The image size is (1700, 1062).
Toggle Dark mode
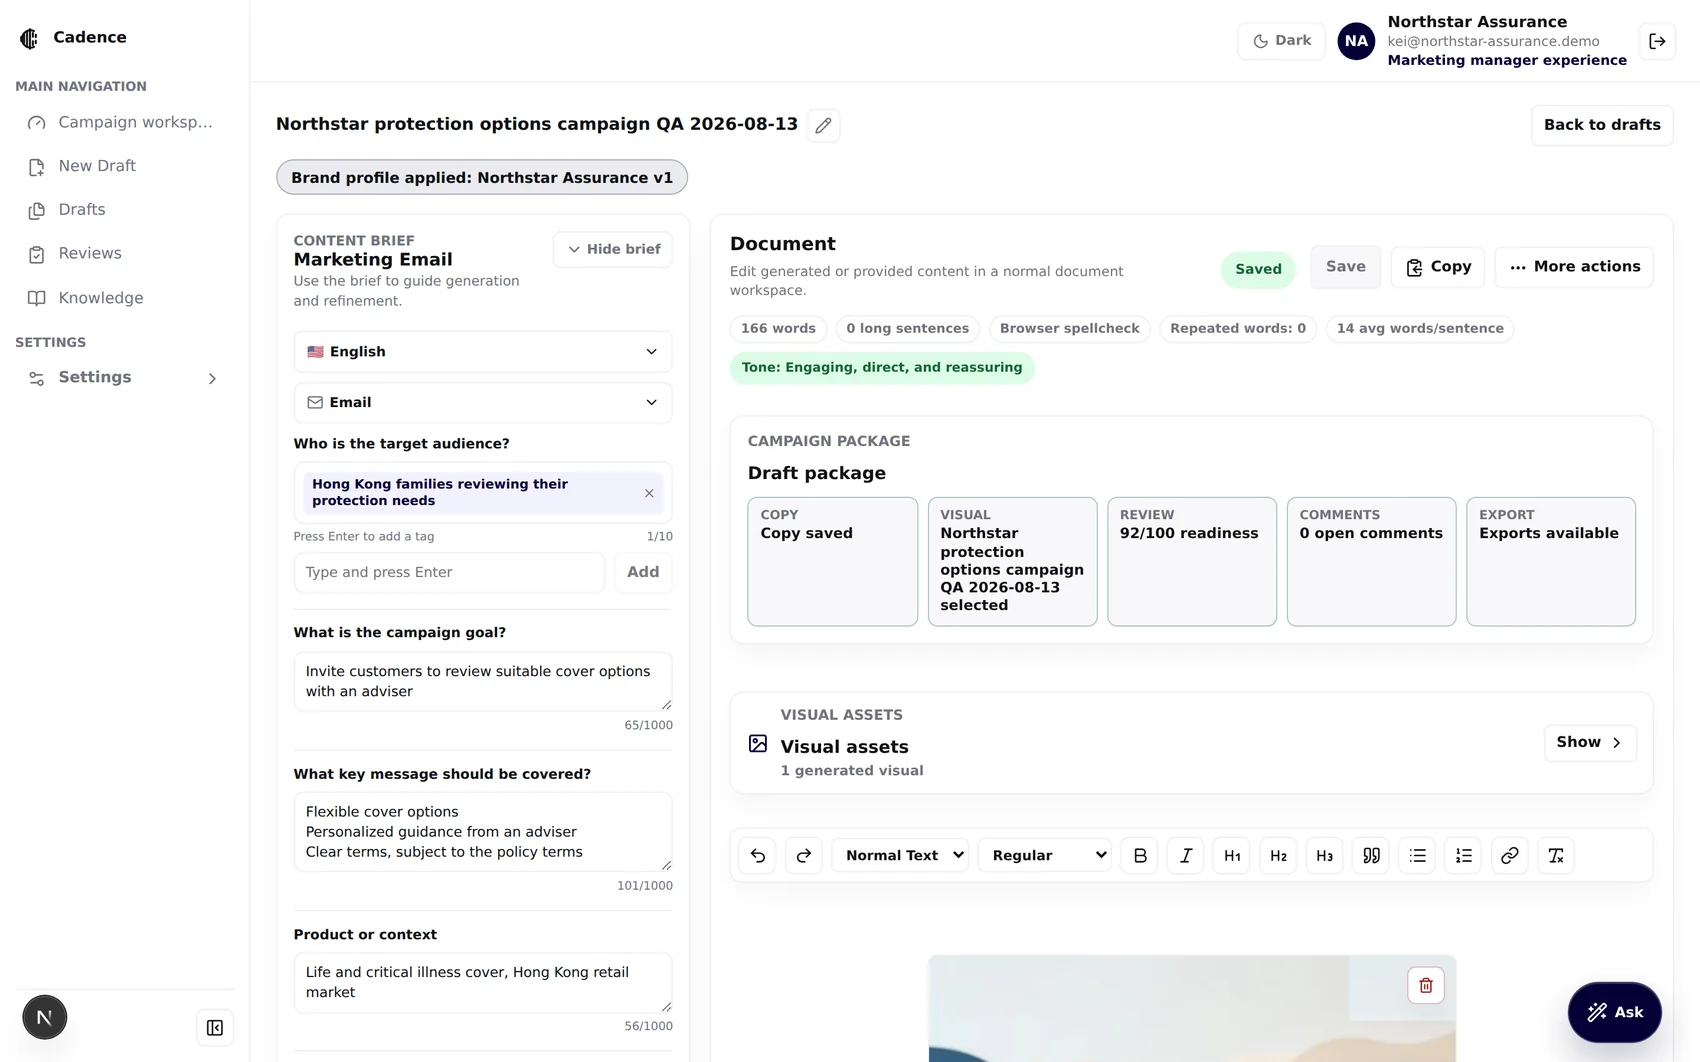tap(1281, 41)
